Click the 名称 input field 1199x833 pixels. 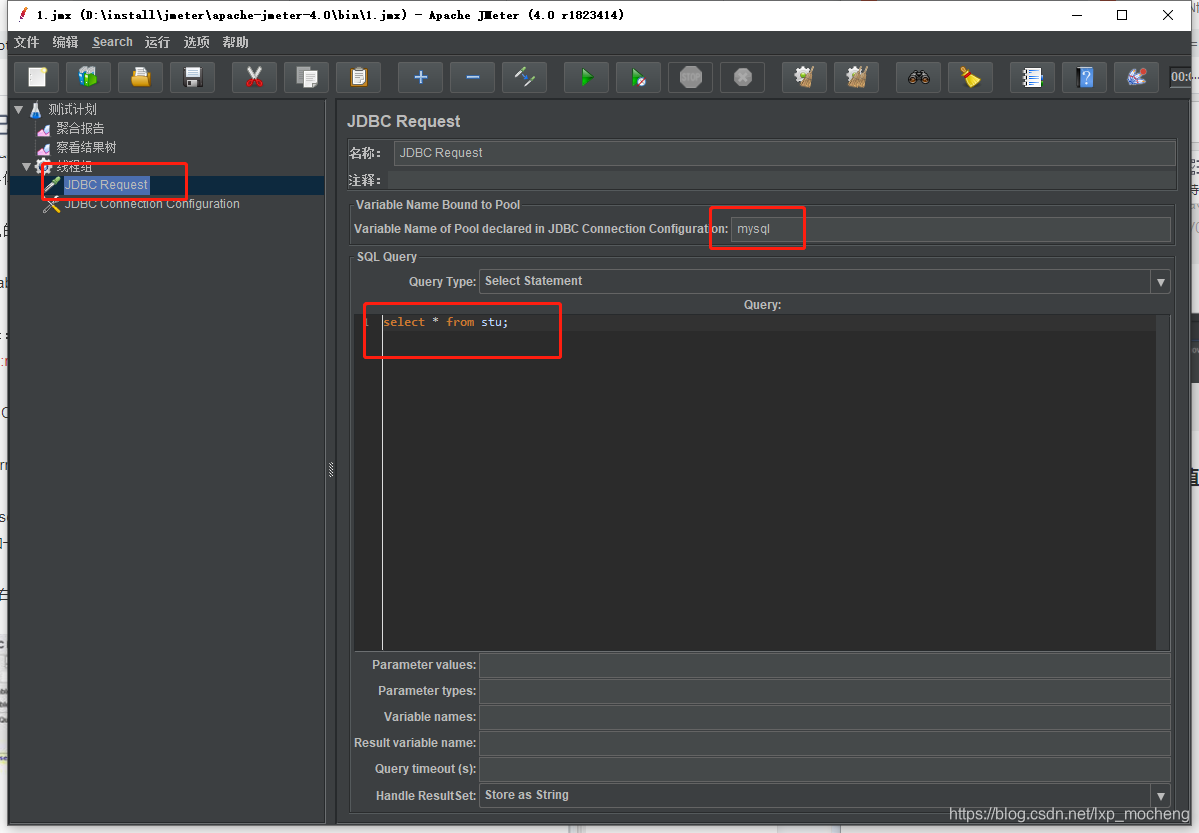point(785,153)
